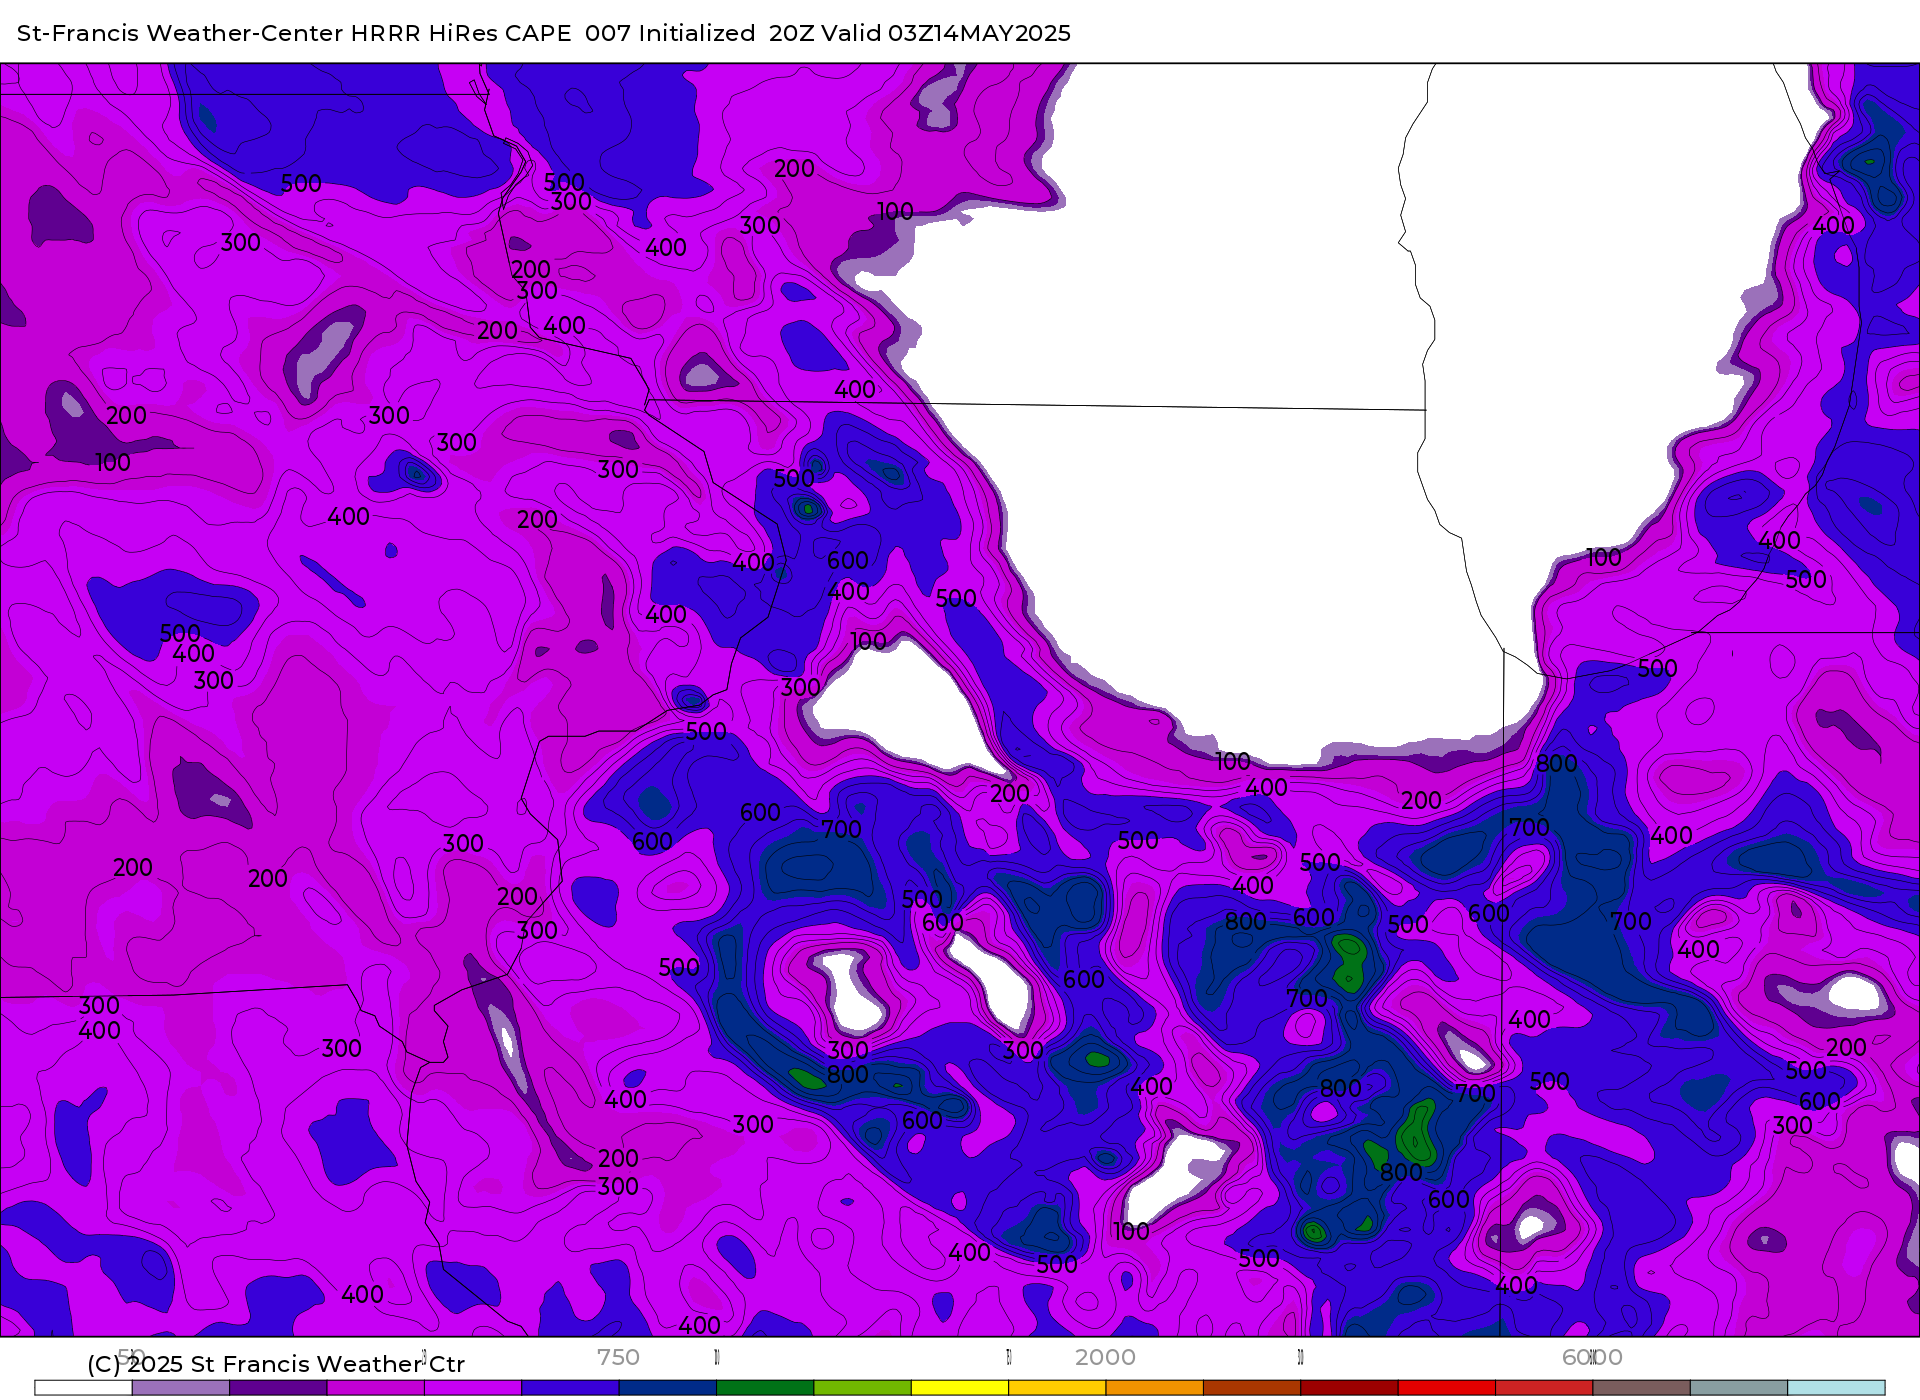The width and height of the screenshot is (1920, 1400).
Task: Pick the dark purple legend swatch
Action: (x=278, y=1388)
